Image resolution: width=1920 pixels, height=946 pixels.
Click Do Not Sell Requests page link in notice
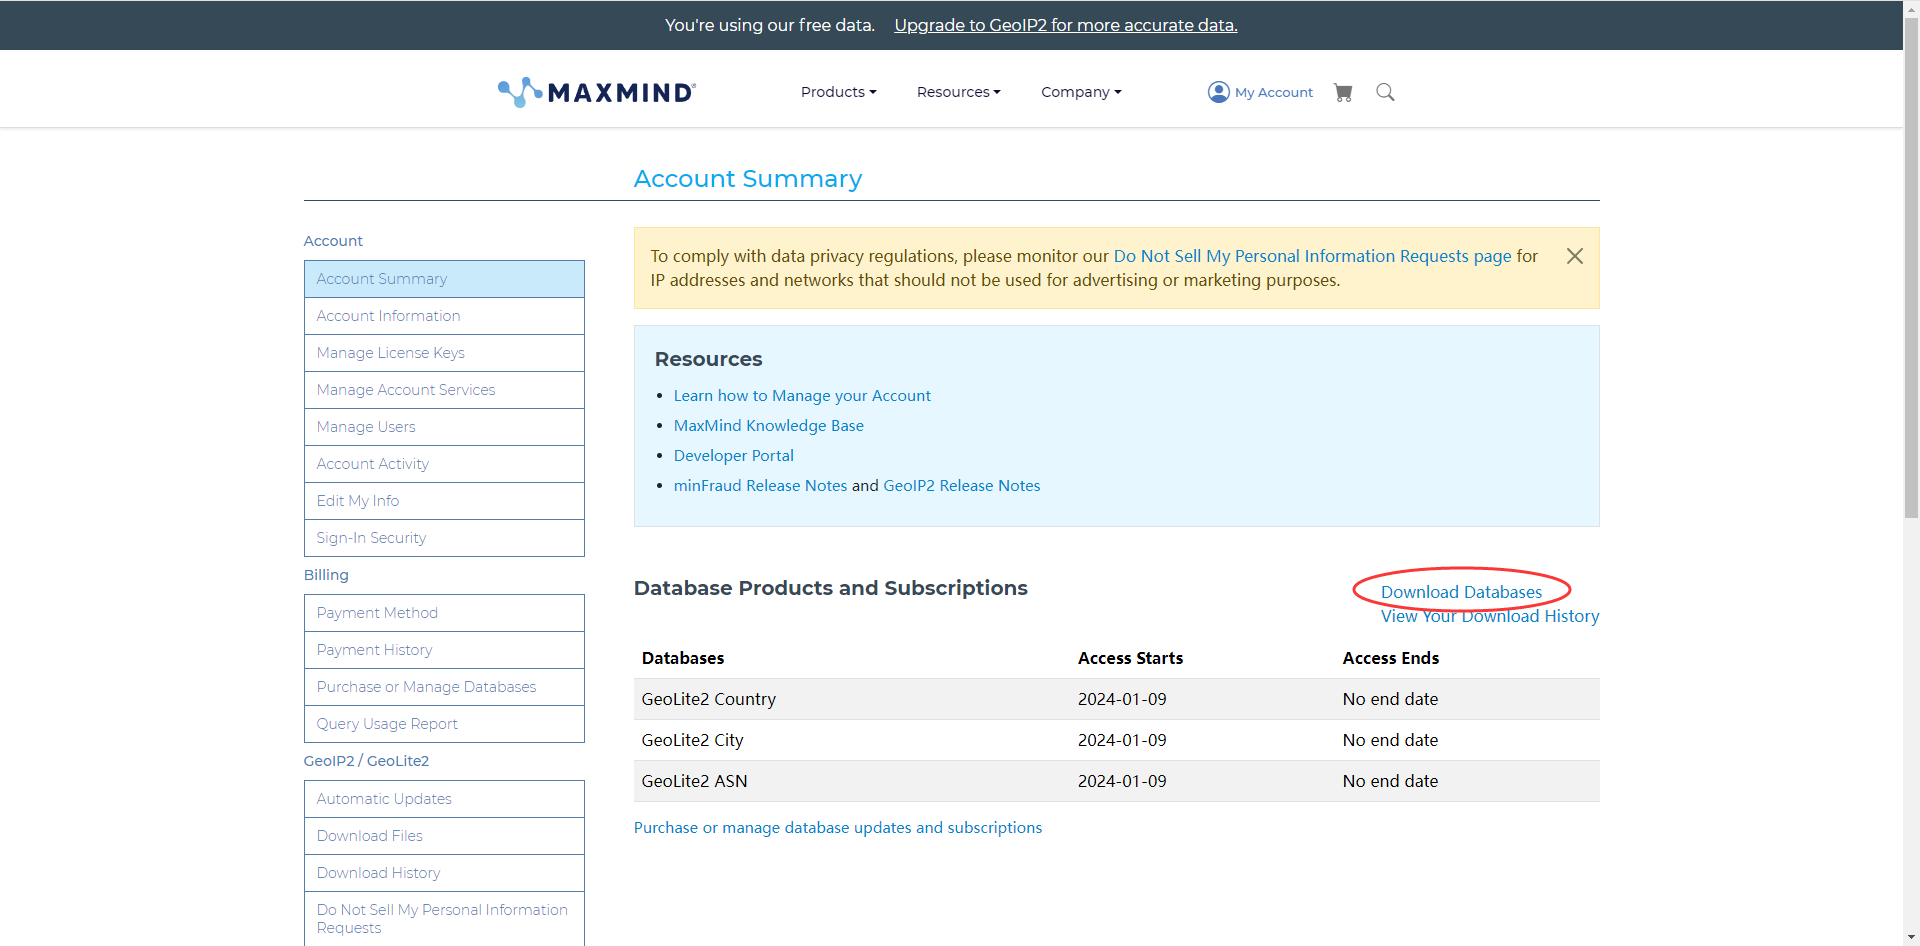[x=1312, y=256]
